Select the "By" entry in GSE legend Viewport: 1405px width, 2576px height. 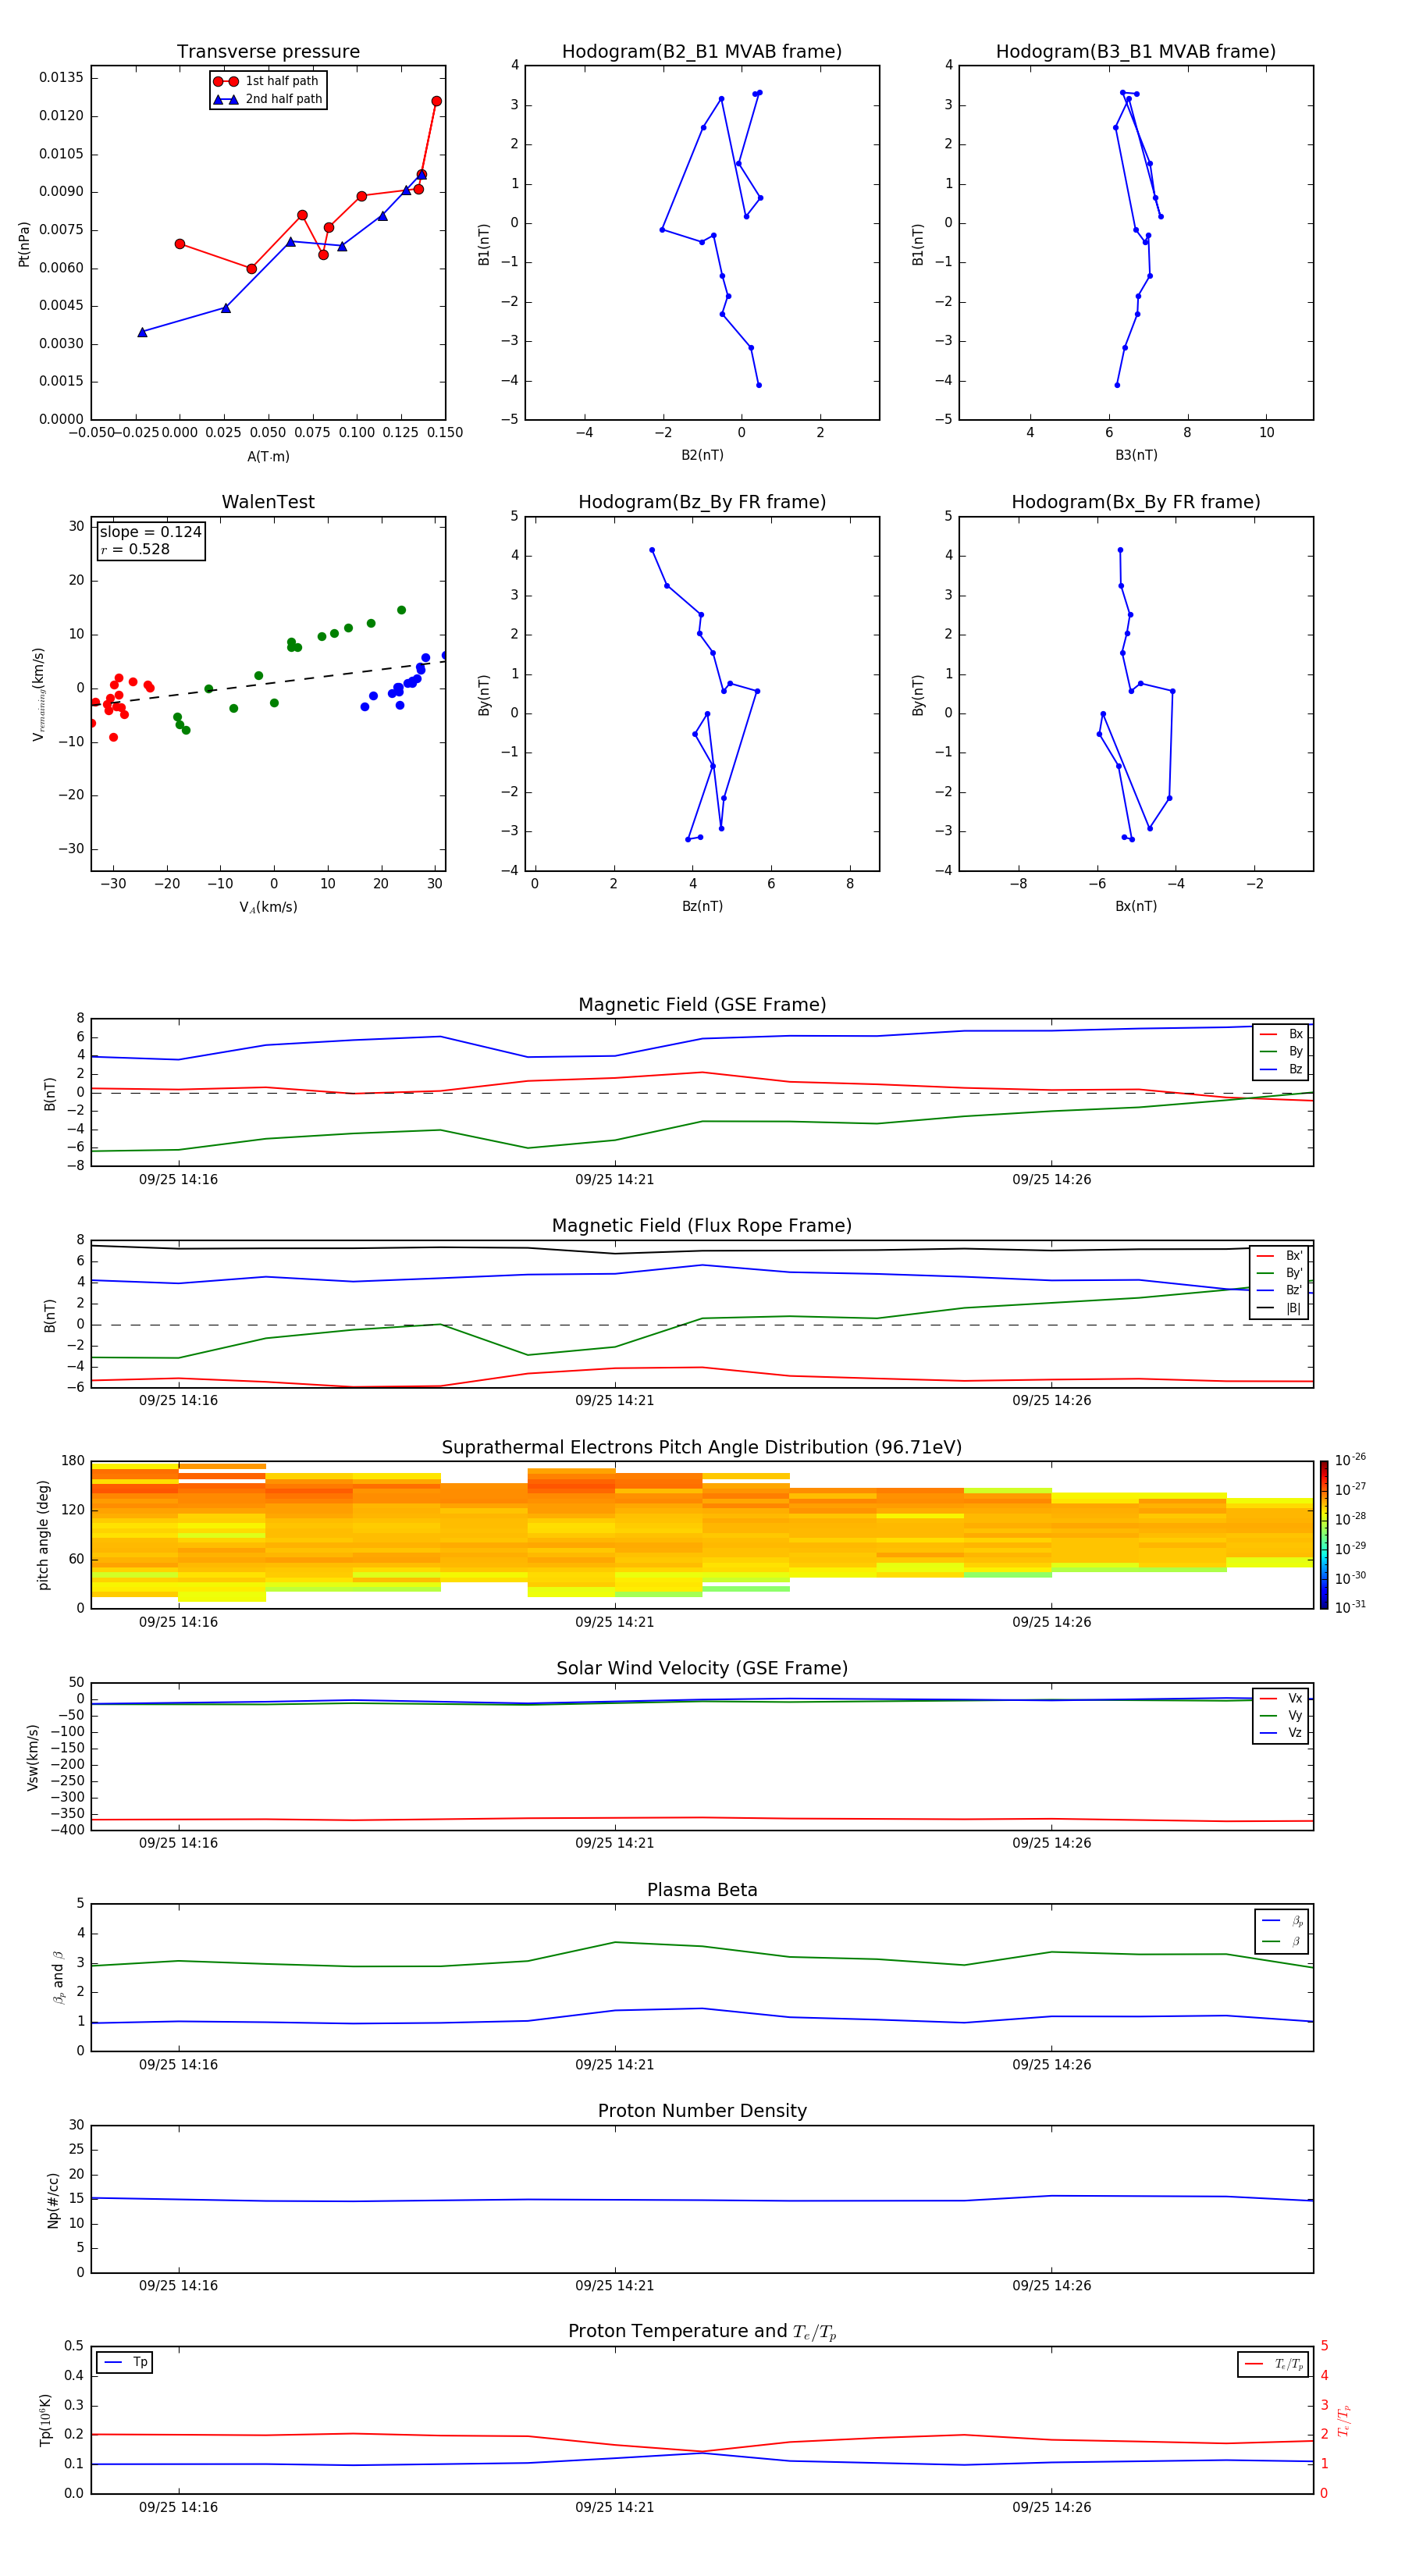pos(1281,1052)
